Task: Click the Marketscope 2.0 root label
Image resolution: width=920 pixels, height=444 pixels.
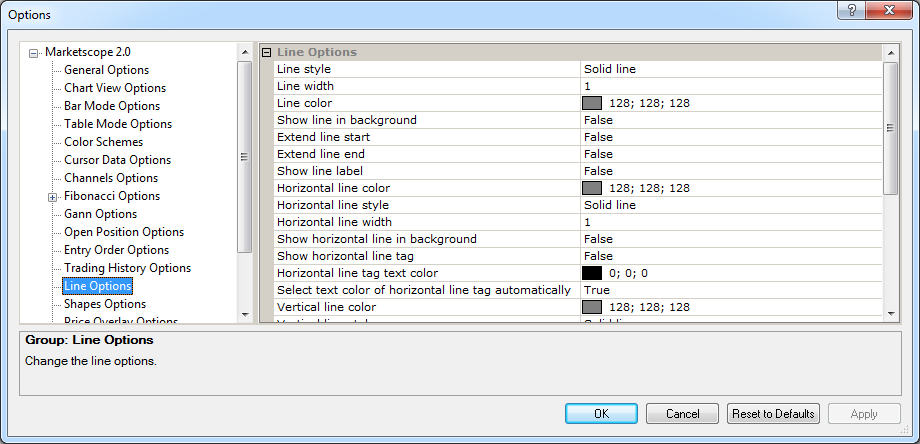Action: coord(87,52)
